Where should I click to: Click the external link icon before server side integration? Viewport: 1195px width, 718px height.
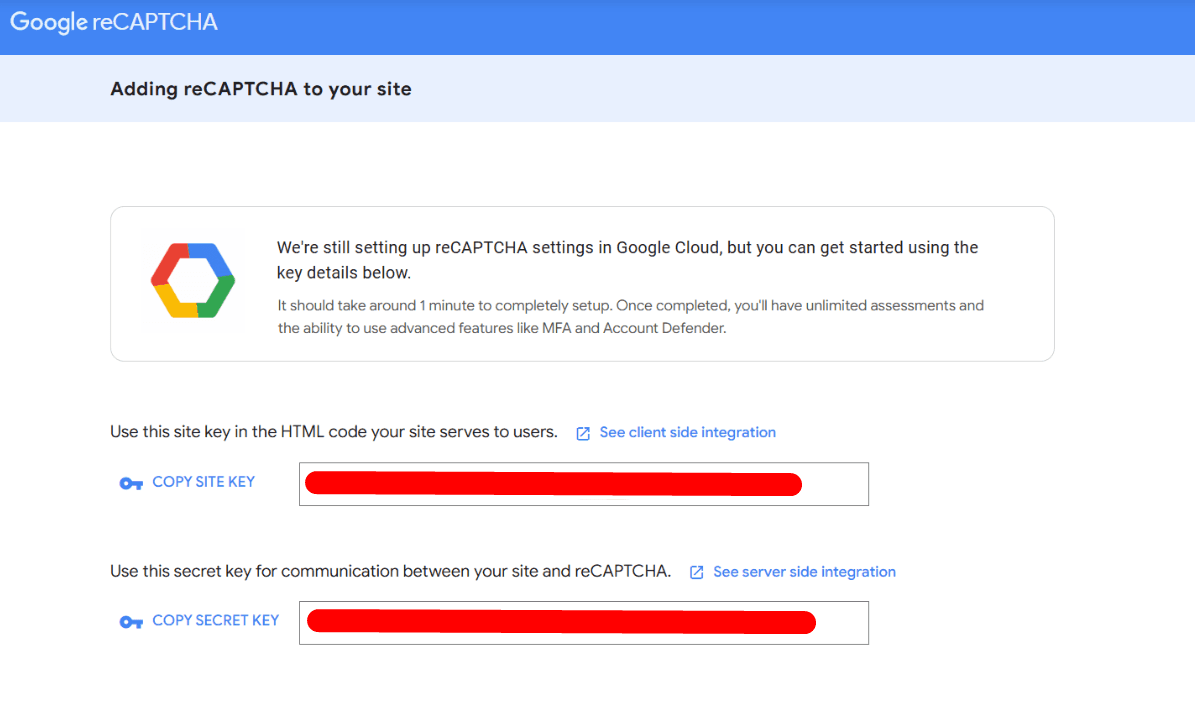click(x=696, y=571)
